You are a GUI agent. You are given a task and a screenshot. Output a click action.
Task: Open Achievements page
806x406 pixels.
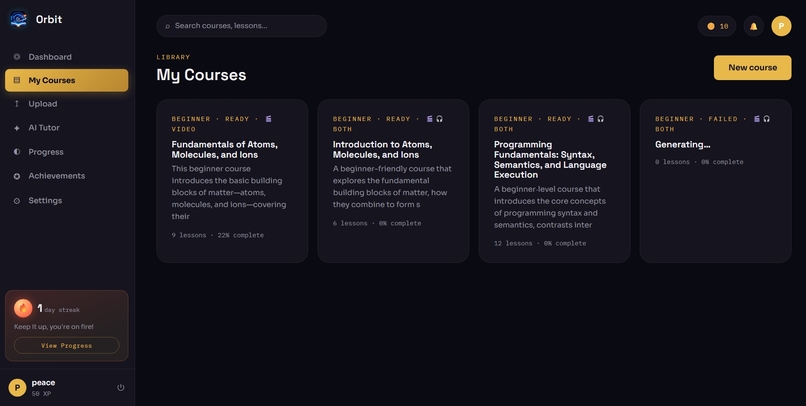tap(67, 176)
